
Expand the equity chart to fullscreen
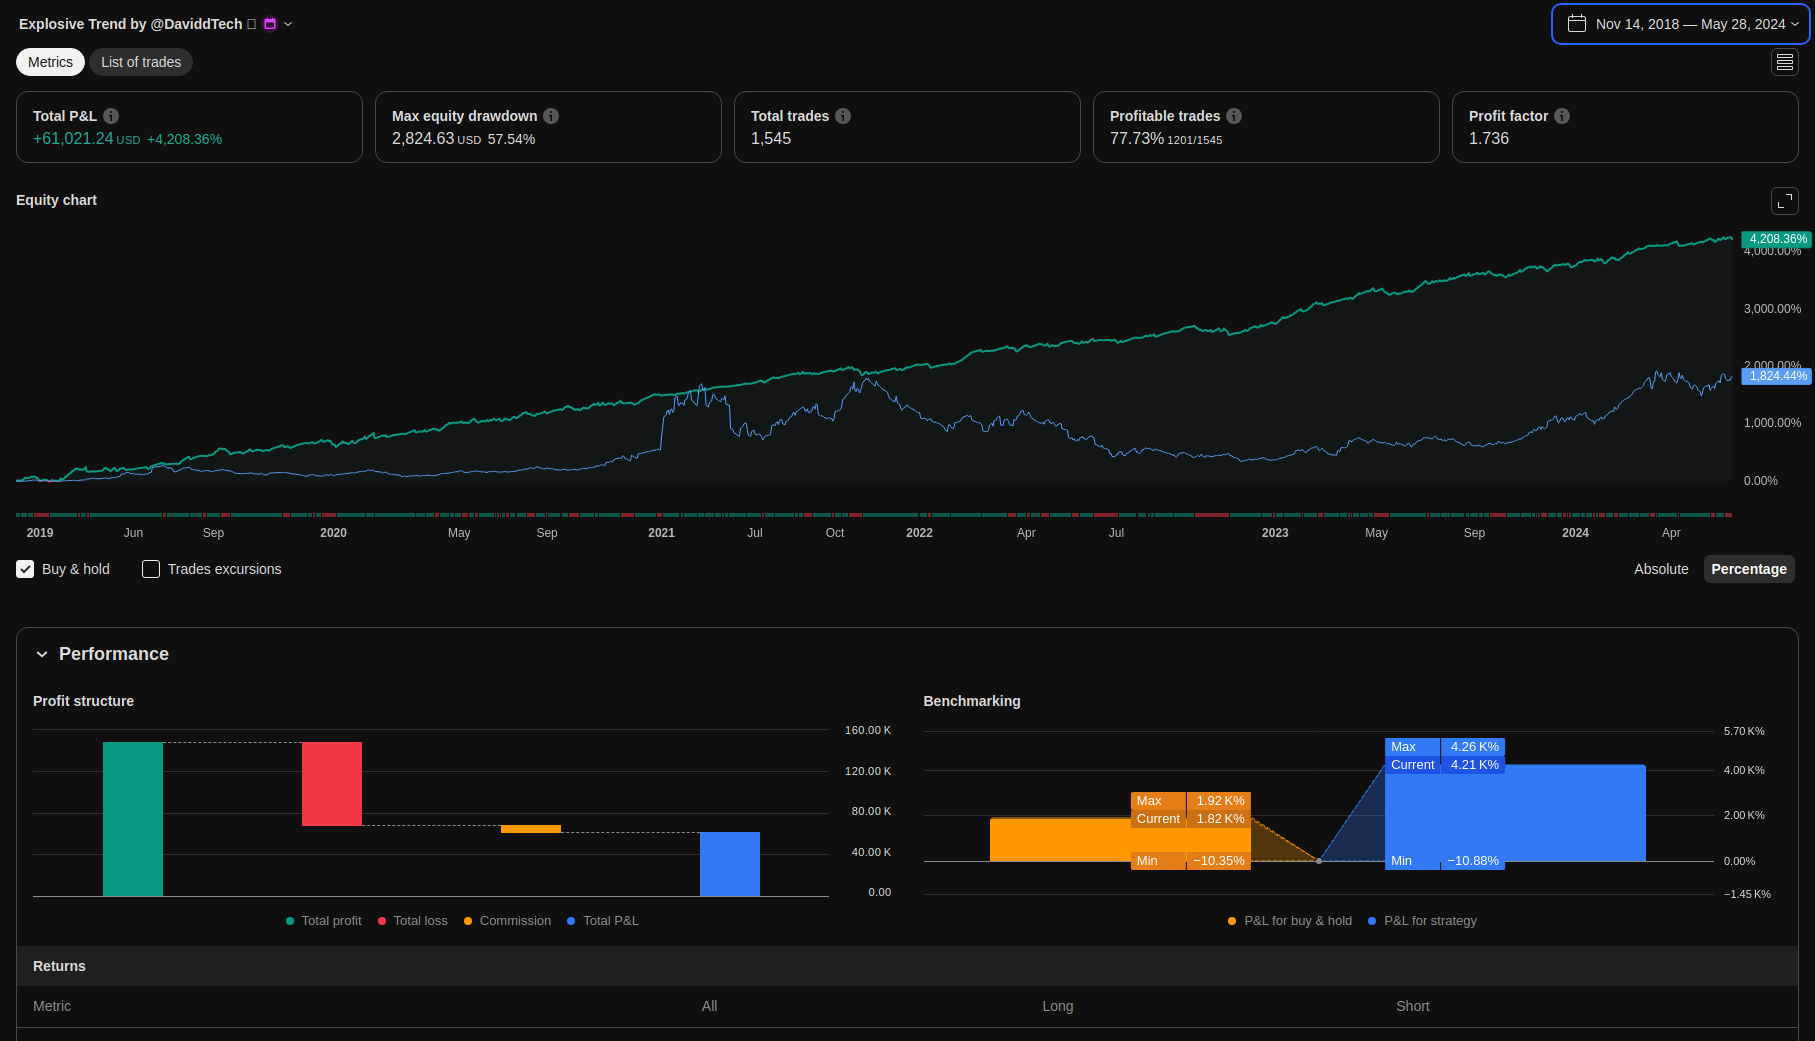1785,201
